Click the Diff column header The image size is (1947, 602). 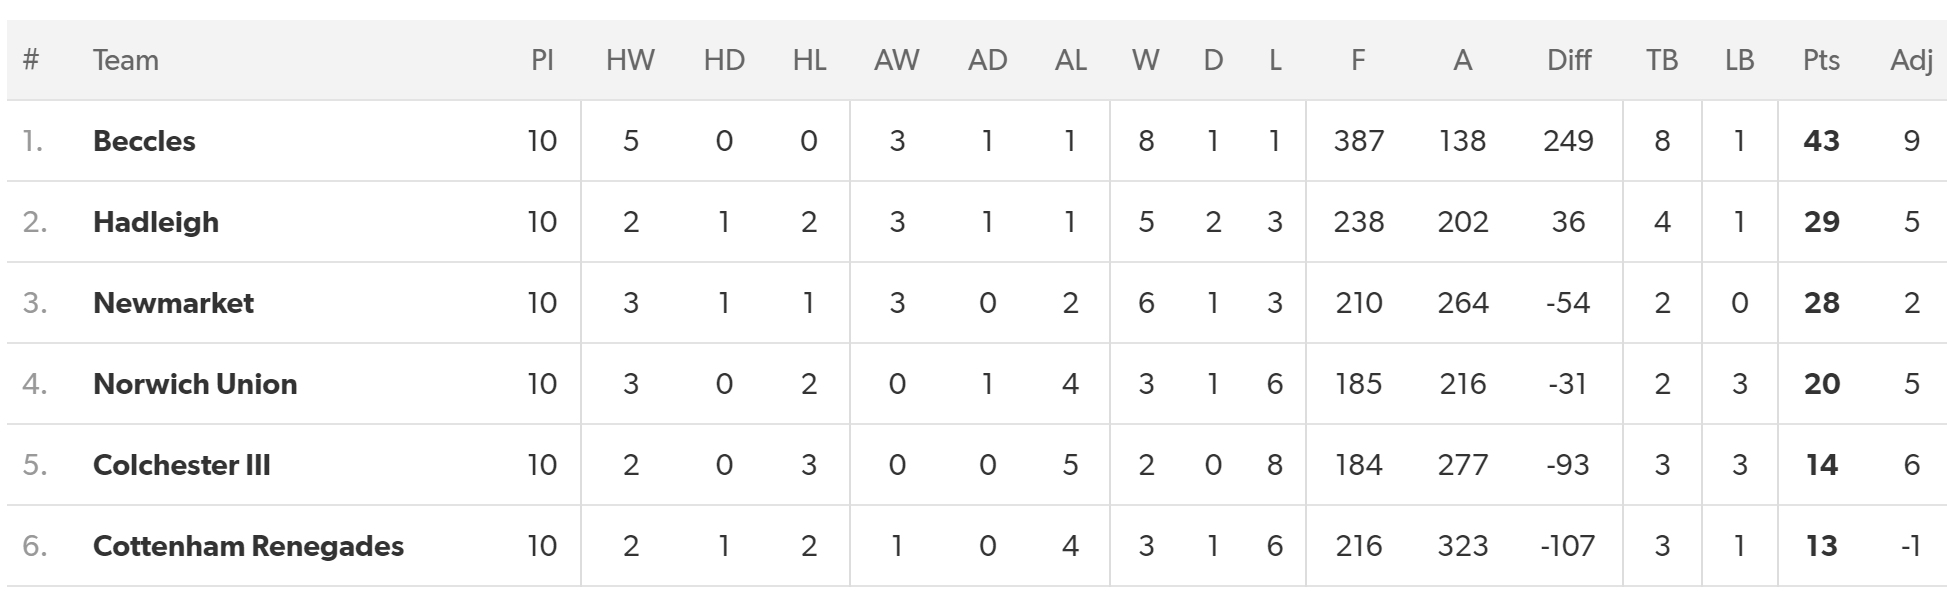(1568, 60)
